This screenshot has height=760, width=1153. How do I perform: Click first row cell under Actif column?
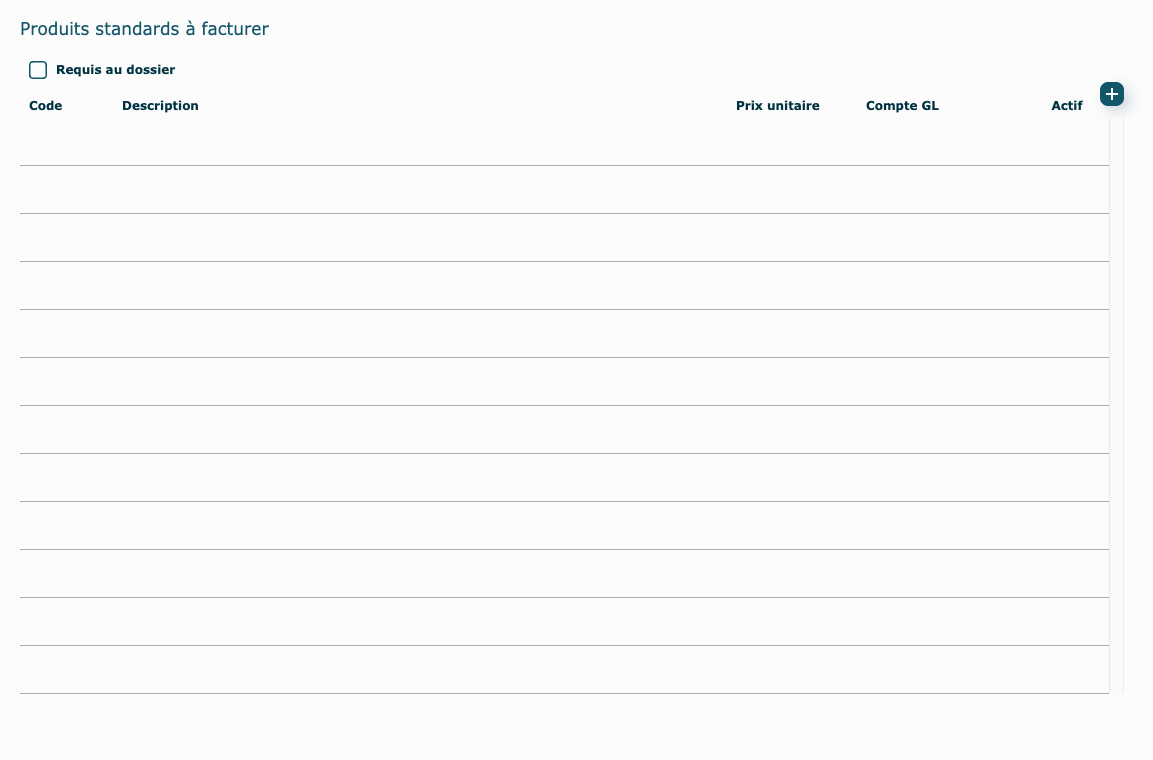click(1066, 142)
